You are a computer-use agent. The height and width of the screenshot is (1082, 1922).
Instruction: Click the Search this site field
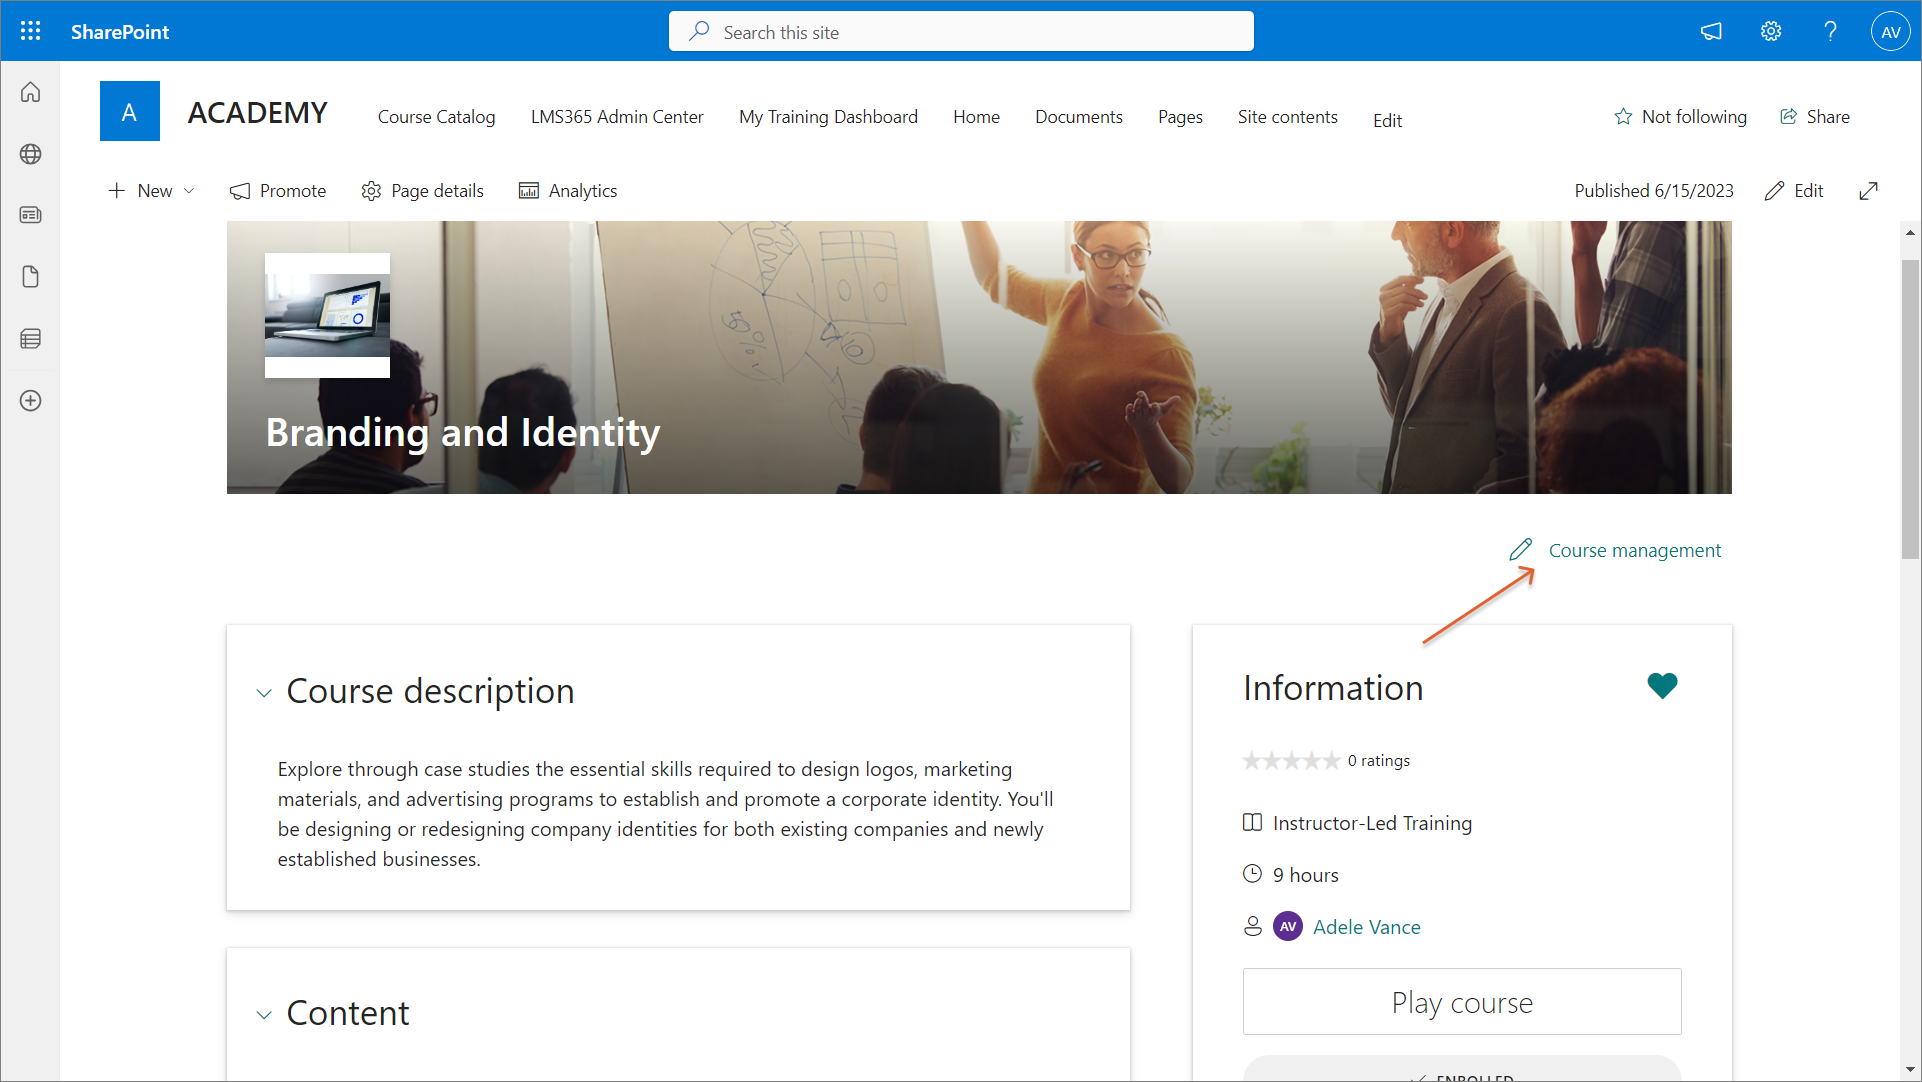[x=960, y=32]
